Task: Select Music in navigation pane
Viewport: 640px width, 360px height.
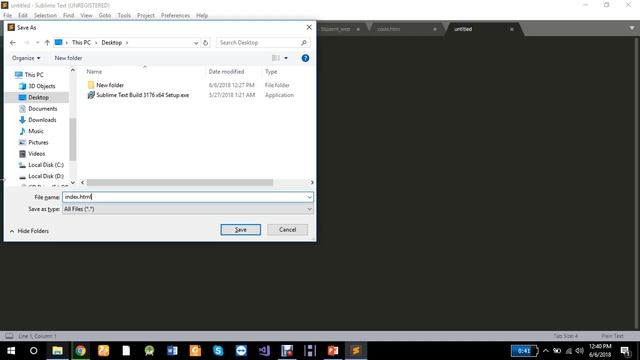Action: 36,131
